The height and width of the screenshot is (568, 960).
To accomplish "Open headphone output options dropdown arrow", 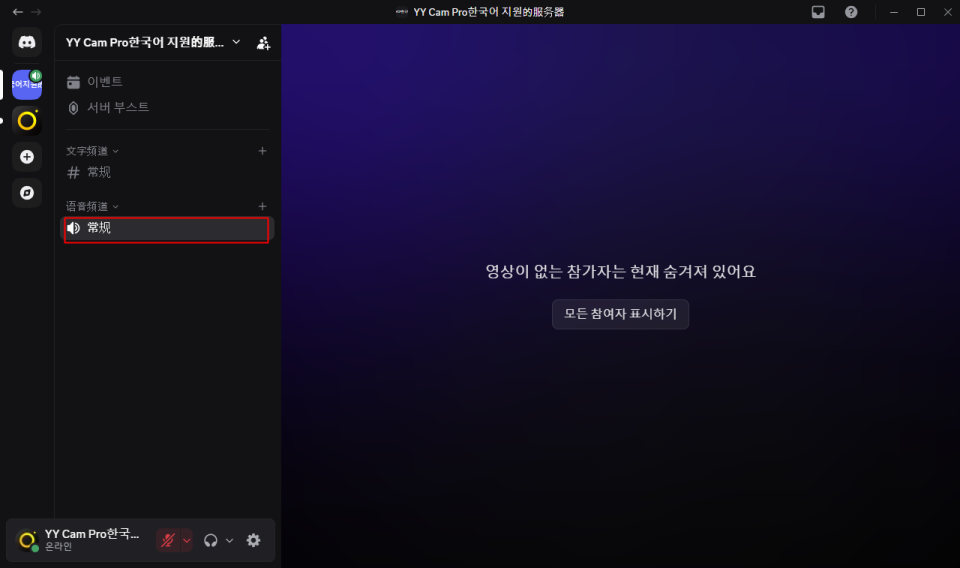I will point(229,540).
